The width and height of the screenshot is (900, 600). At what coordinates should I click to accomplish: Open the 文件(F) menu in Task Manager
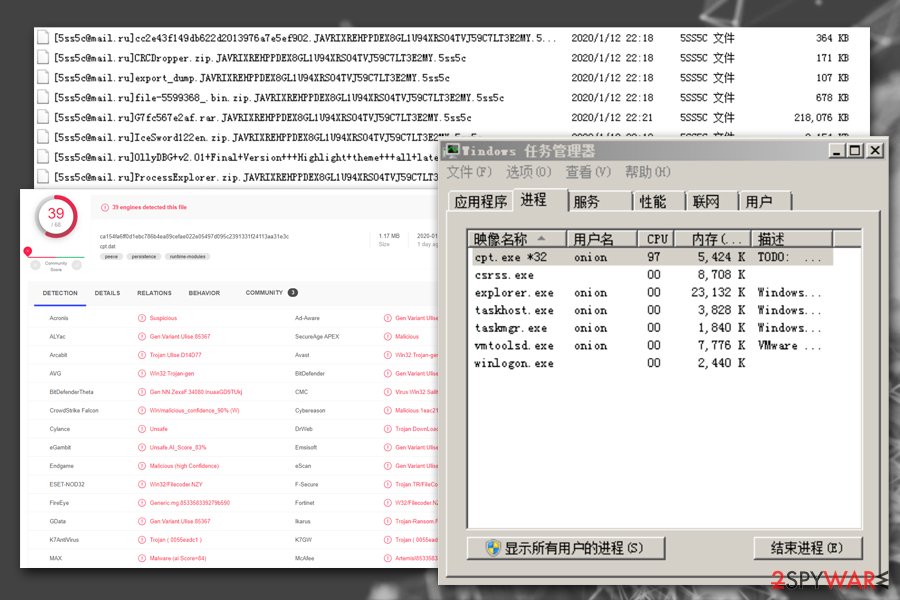click(x=469, y=172)
